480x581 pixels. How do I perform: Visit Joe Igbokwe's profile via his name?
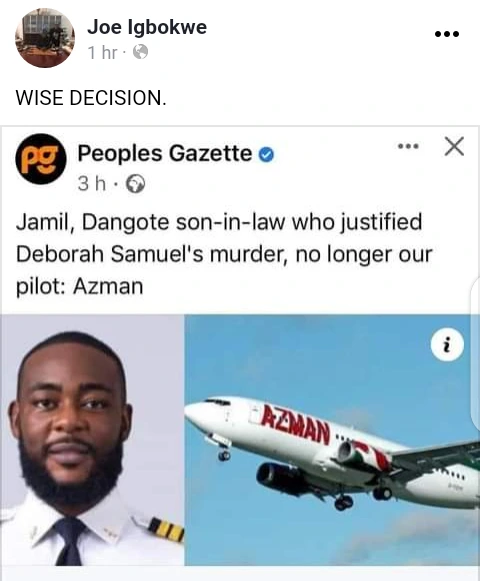147,27
